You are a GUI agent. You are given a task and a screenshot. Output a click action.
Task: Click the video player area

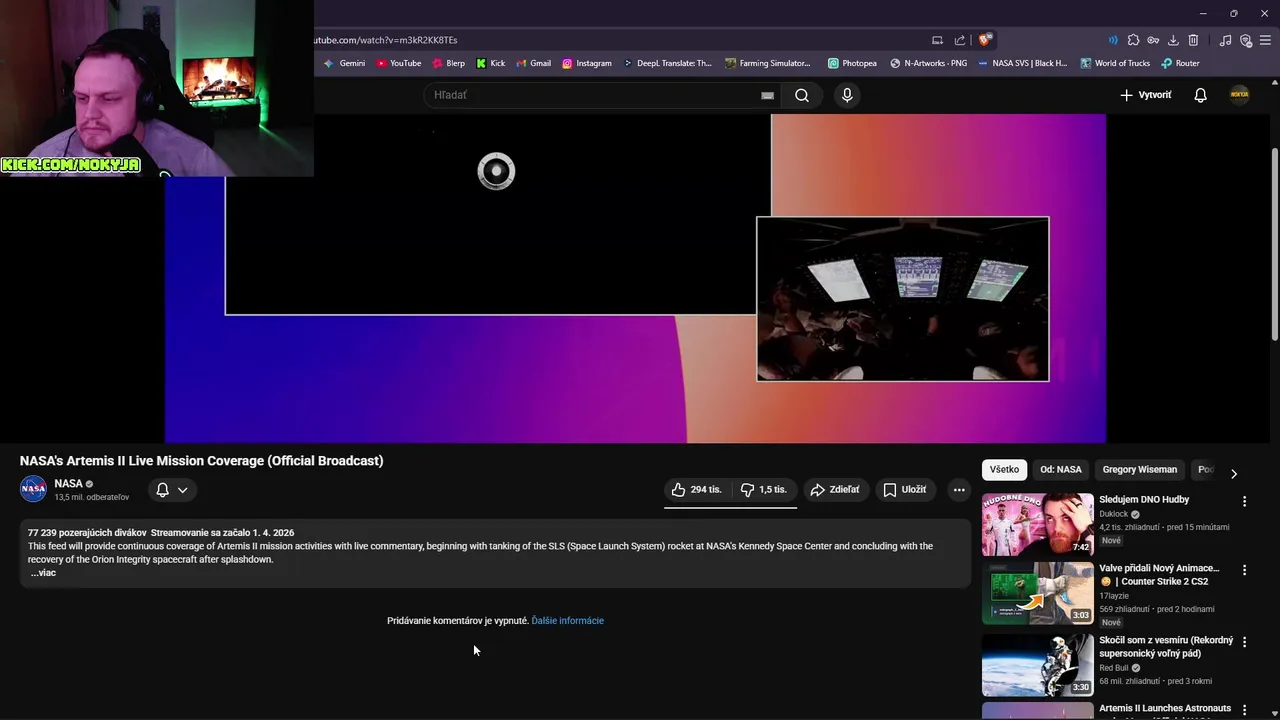[635, 278]
